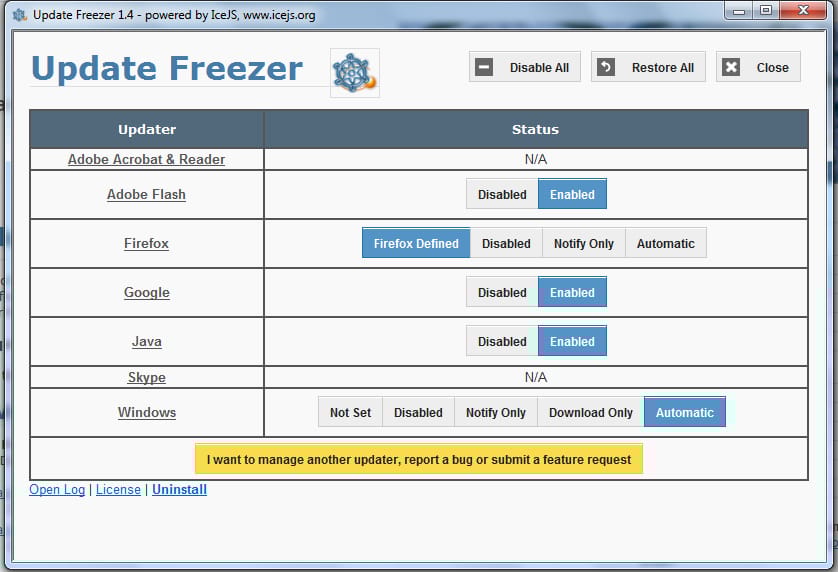The height and width of the screenshot is (572, 838).
Task: Set Firefox updater to Disabled
Action: click(x=506, y=244)
